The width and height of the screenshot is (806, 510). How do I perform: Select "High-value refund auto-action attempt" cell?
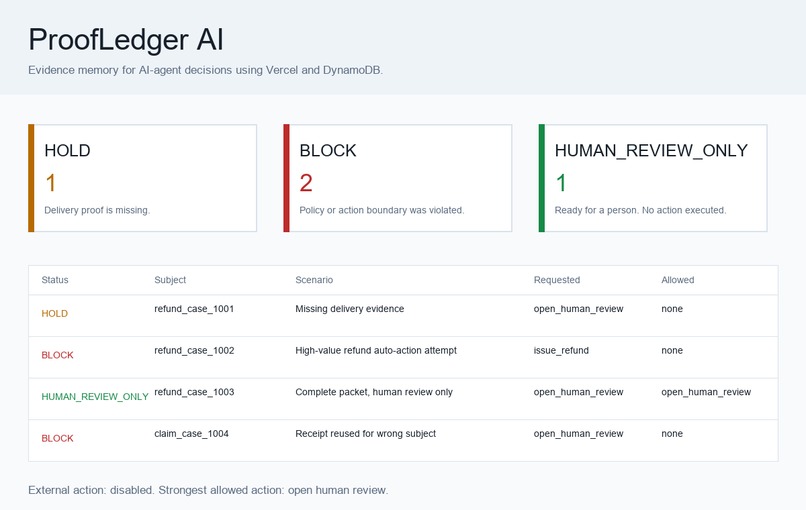[376, 350]
